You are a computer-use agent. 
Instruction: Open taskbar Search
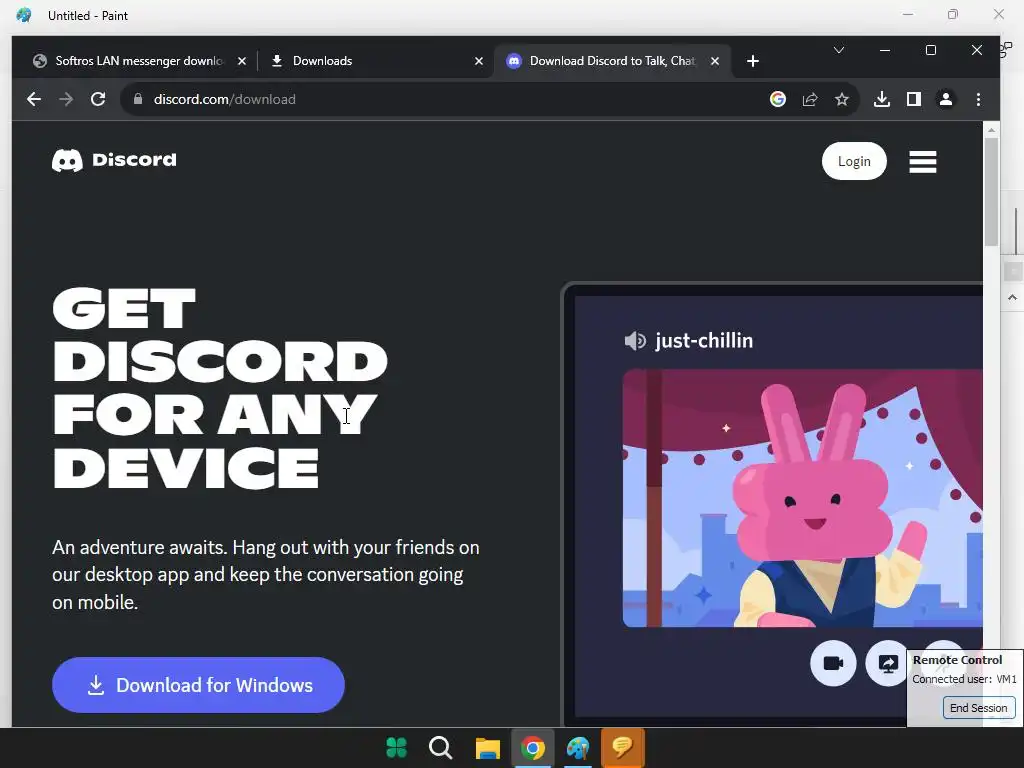(441, 747)
